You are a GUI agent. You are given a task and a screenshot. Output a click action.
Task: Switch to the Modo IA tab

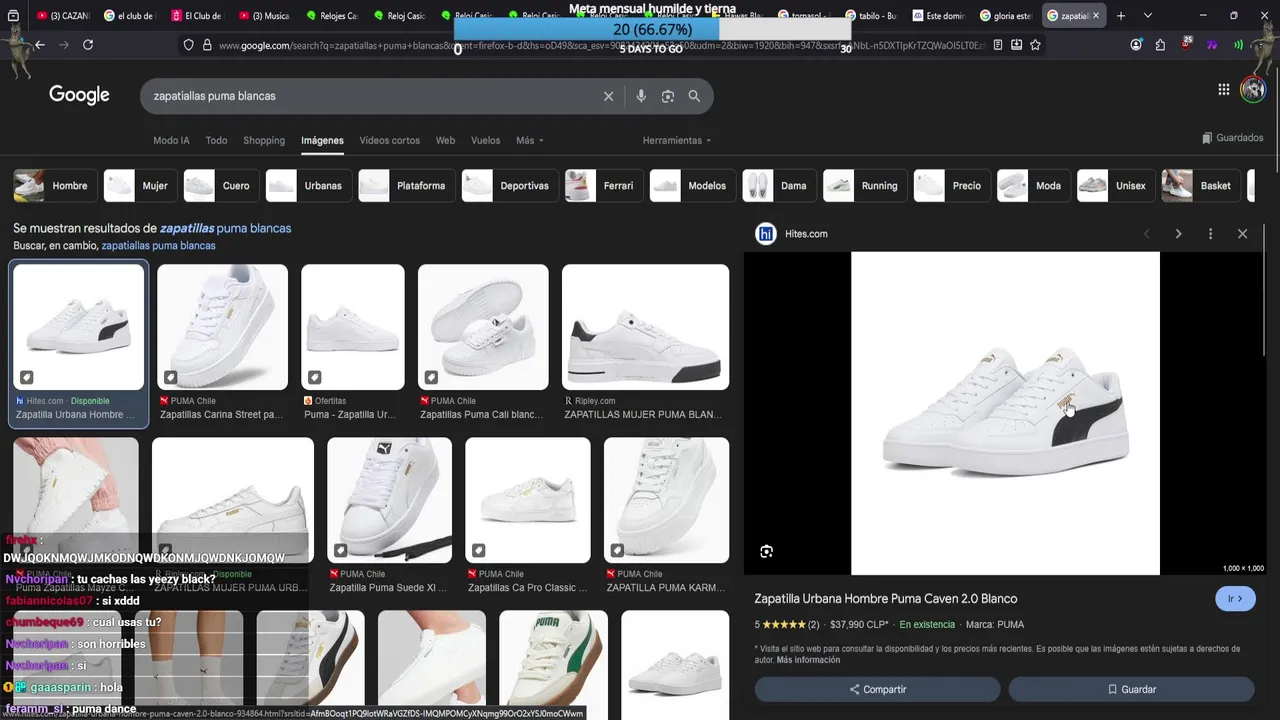[171, 140]
